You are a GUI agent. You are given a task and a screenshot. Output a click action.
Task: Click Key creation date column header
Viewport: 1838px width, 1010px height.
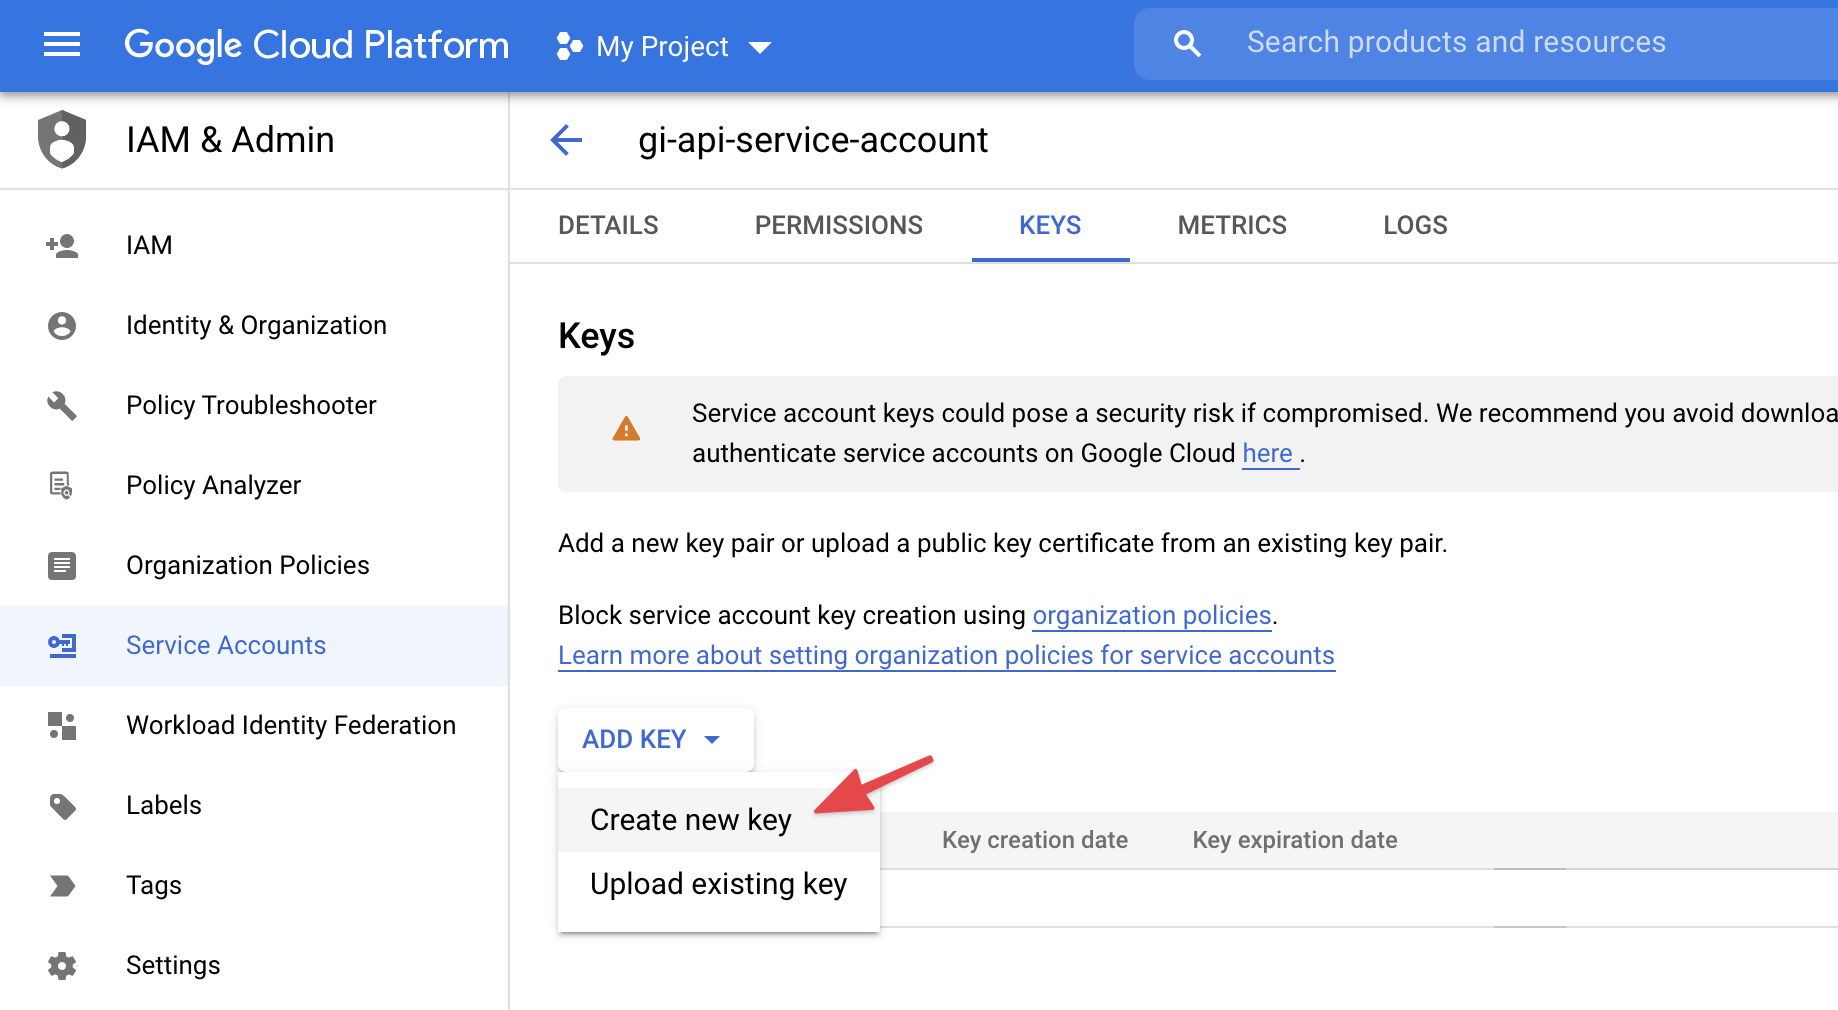click(x=1035, y=840)
